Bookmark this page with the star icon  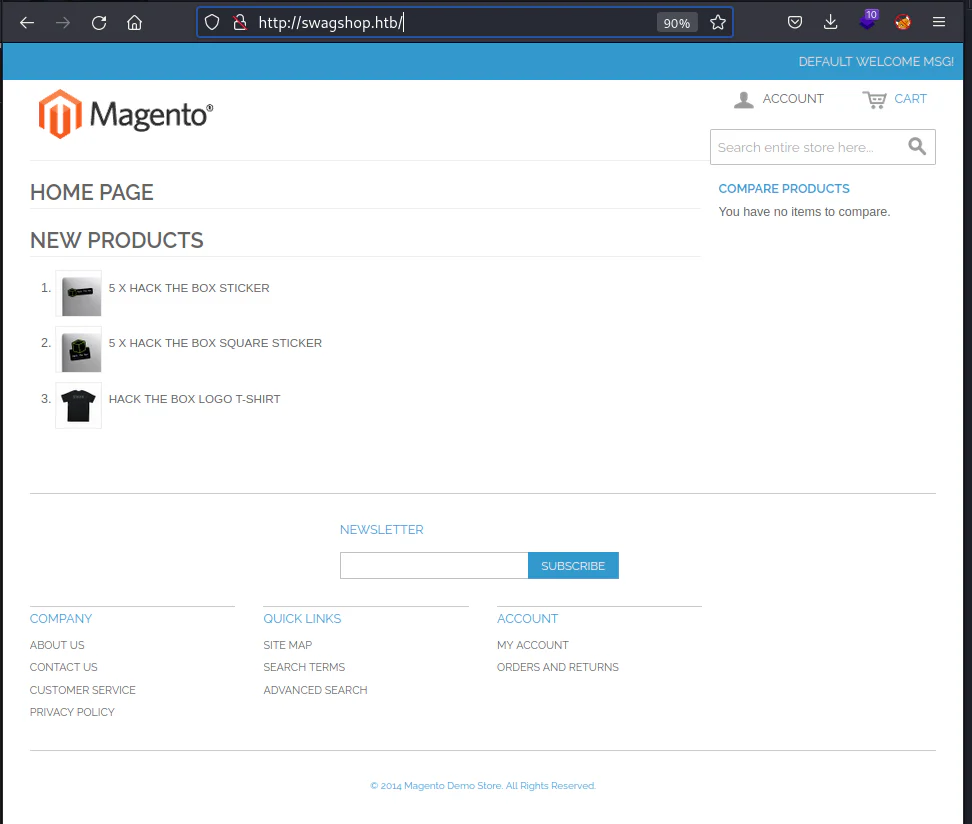pos(718,23)
